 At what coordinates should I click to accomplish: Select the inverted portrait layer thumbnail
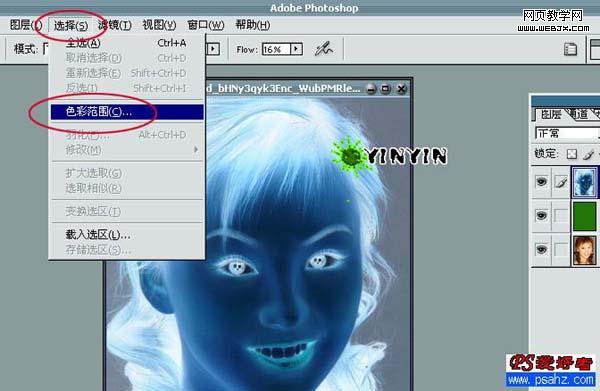[x=584, y=182]
